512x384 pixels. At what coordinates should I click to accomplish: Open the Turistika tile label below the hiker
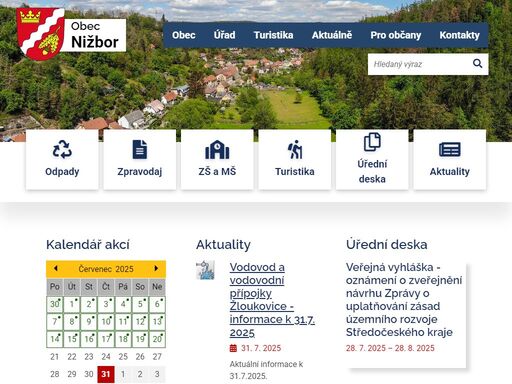click(x=295, y=172)
